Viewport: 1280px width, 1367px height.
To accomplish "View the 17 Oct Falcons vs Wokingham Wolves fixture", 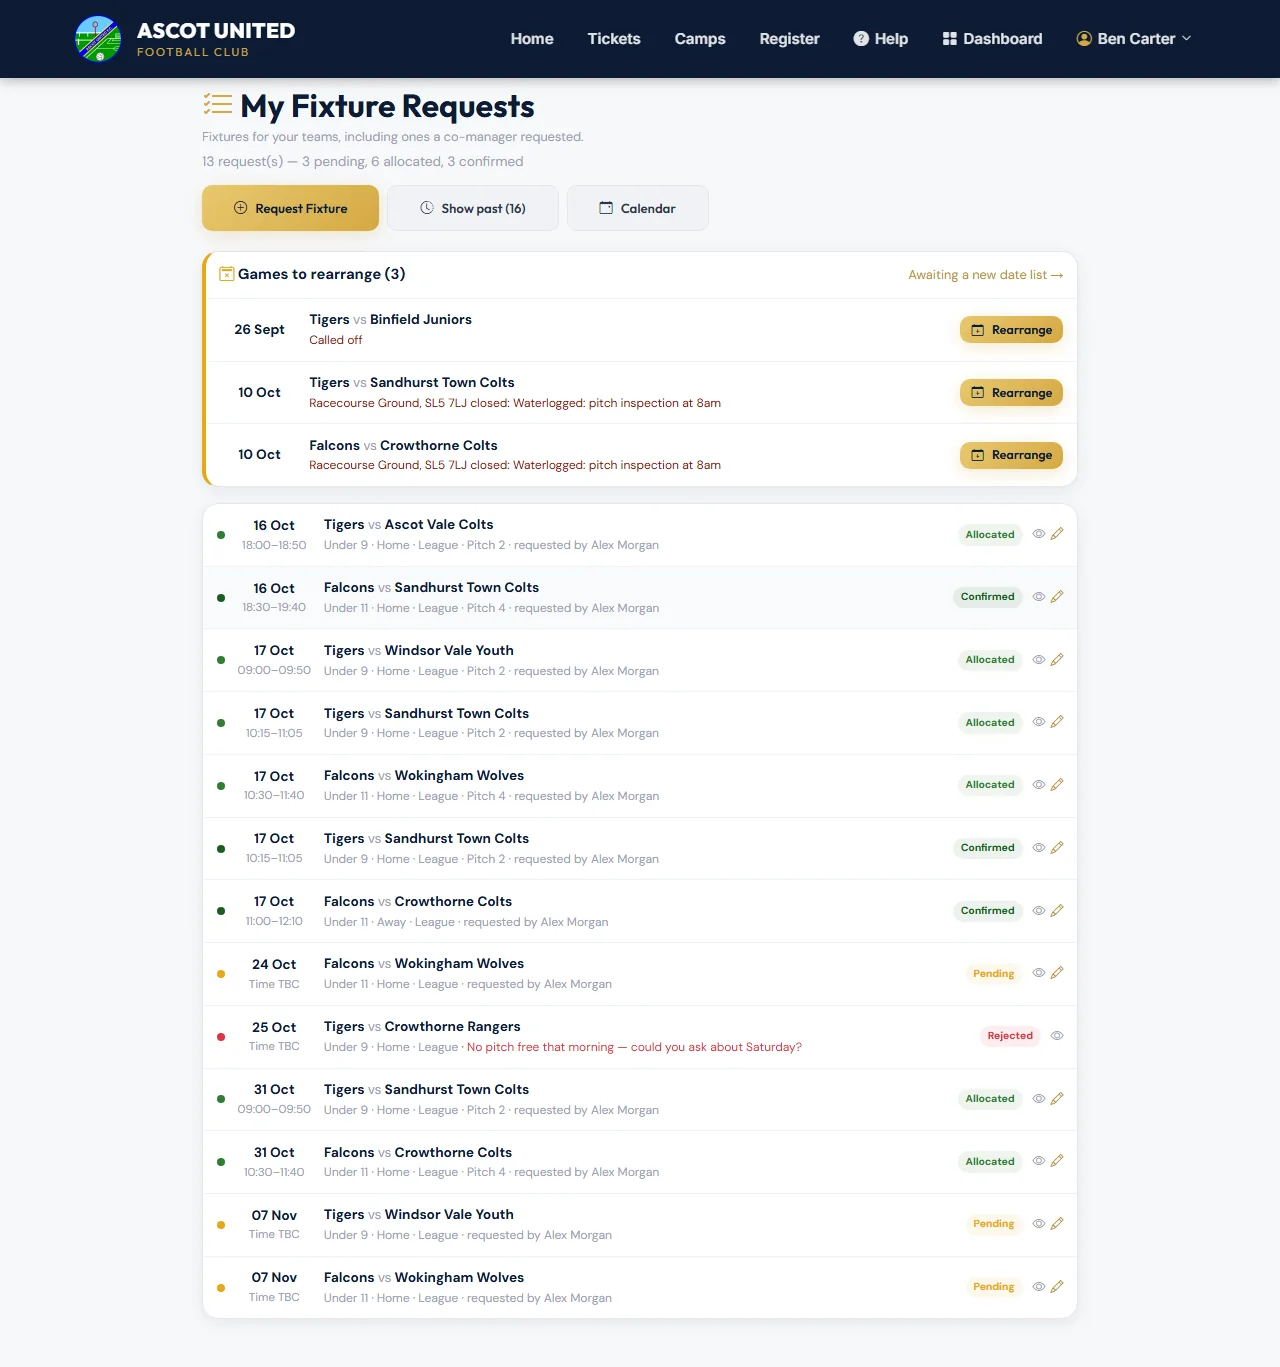I will pos(1039,785).
